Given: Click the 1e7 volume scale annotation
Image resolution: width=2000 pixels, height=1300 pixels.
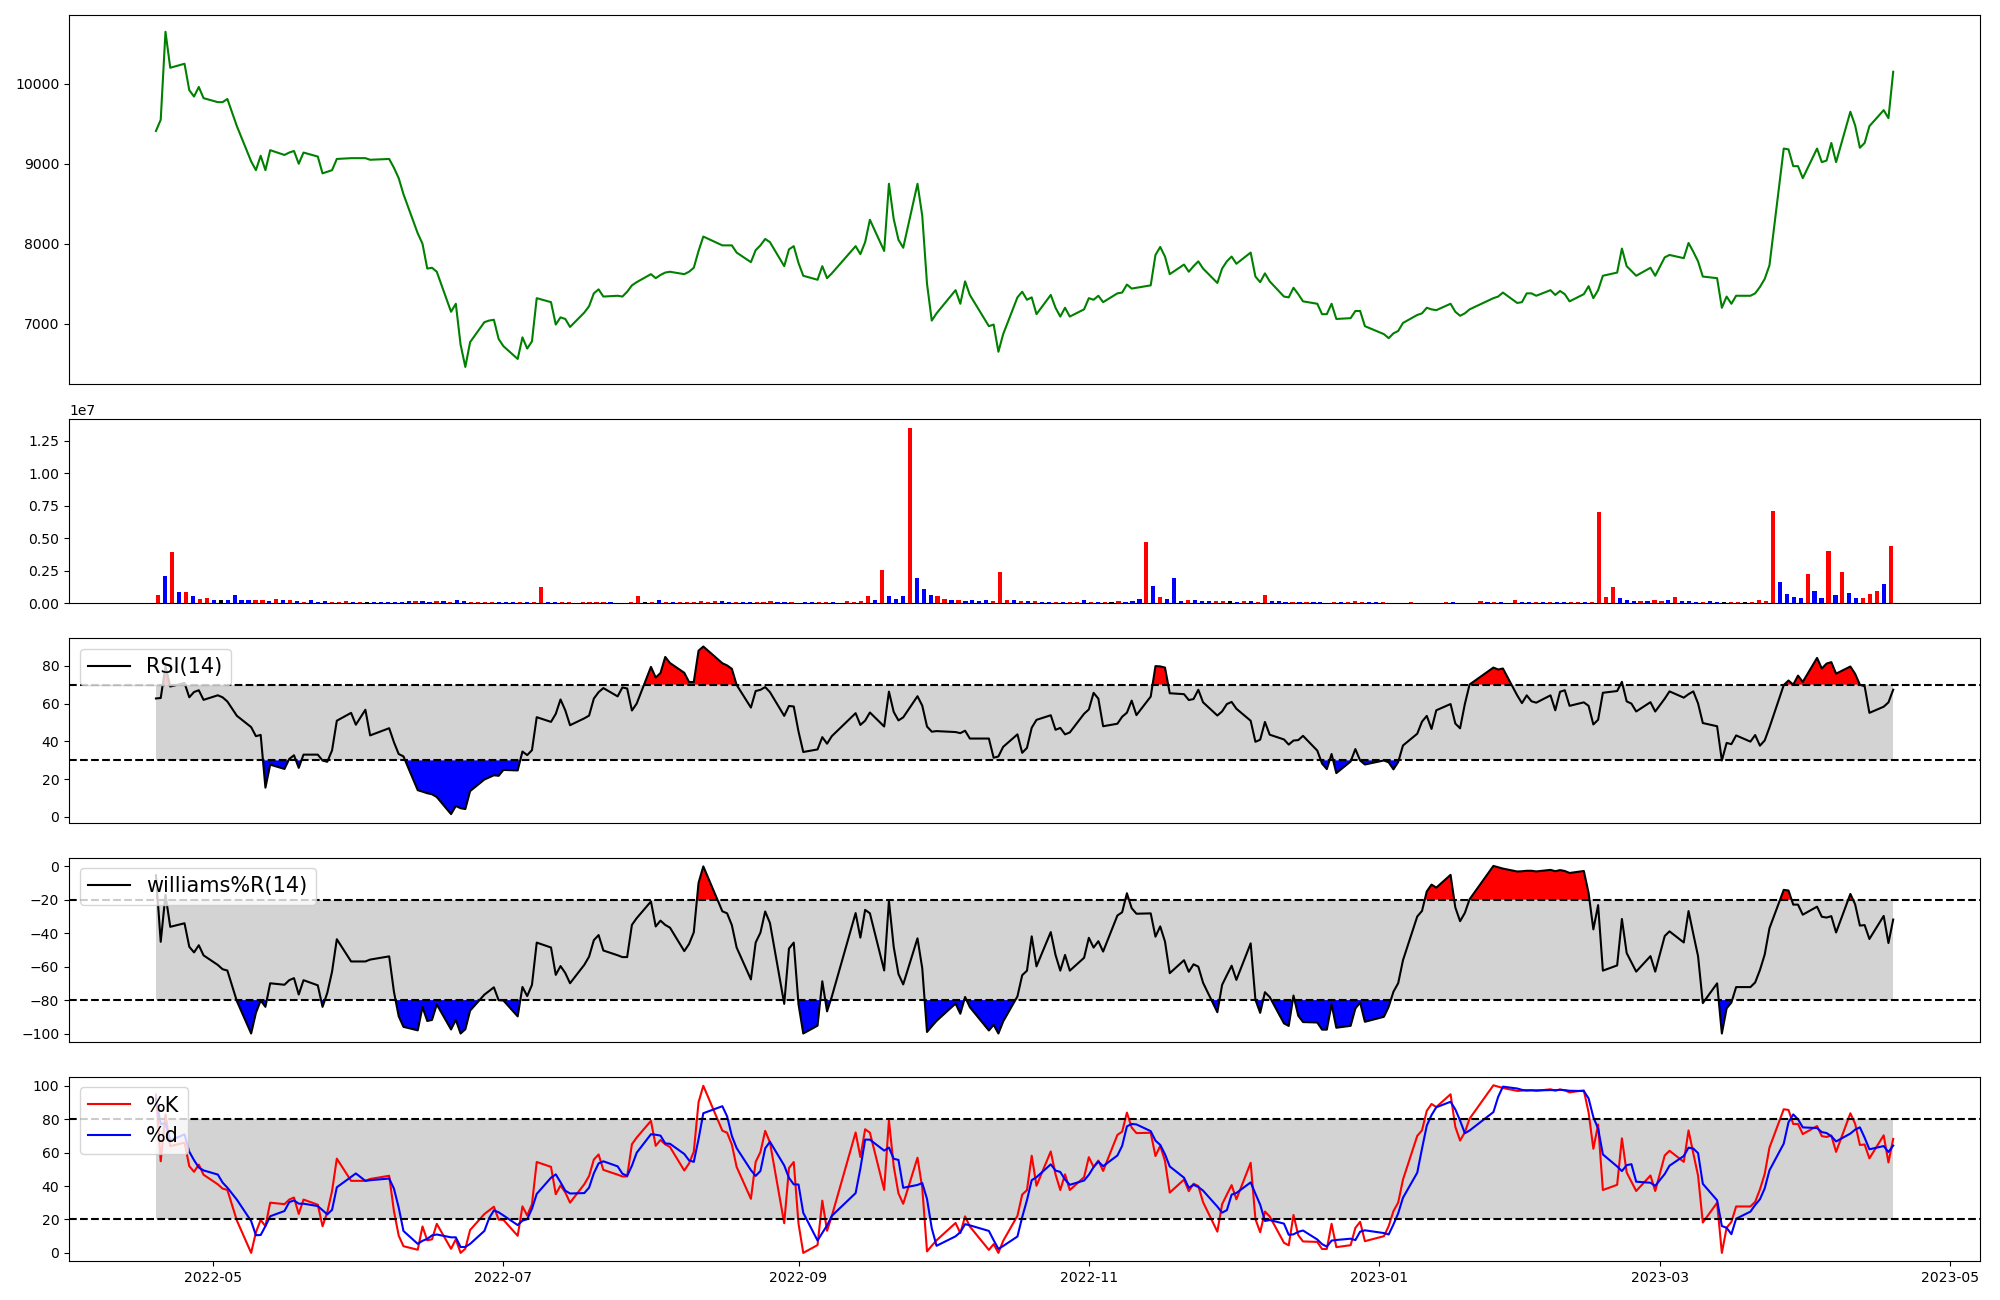Looking at the screenshot, I should click(x=82, y=410).
